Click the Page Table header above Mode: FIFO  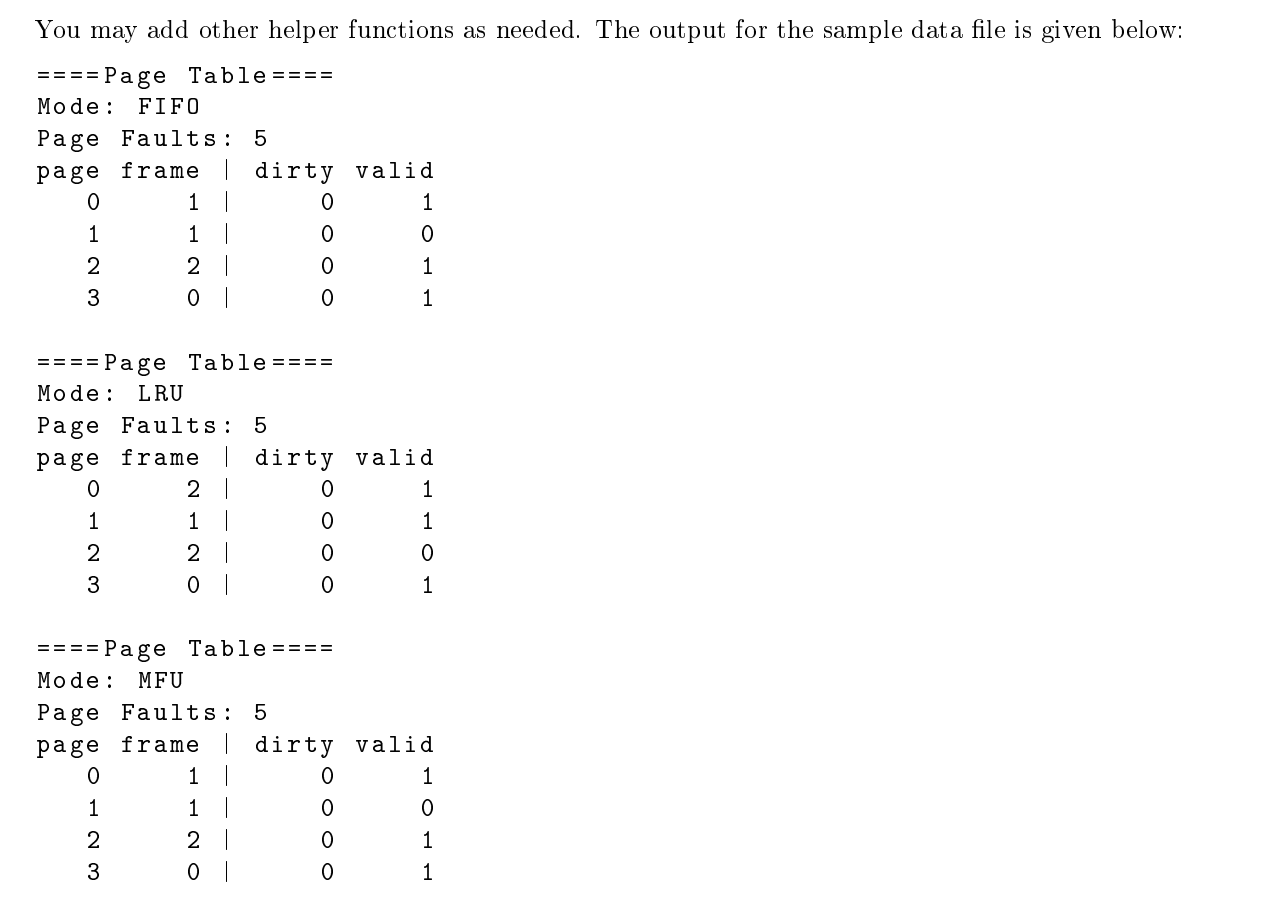185,76
